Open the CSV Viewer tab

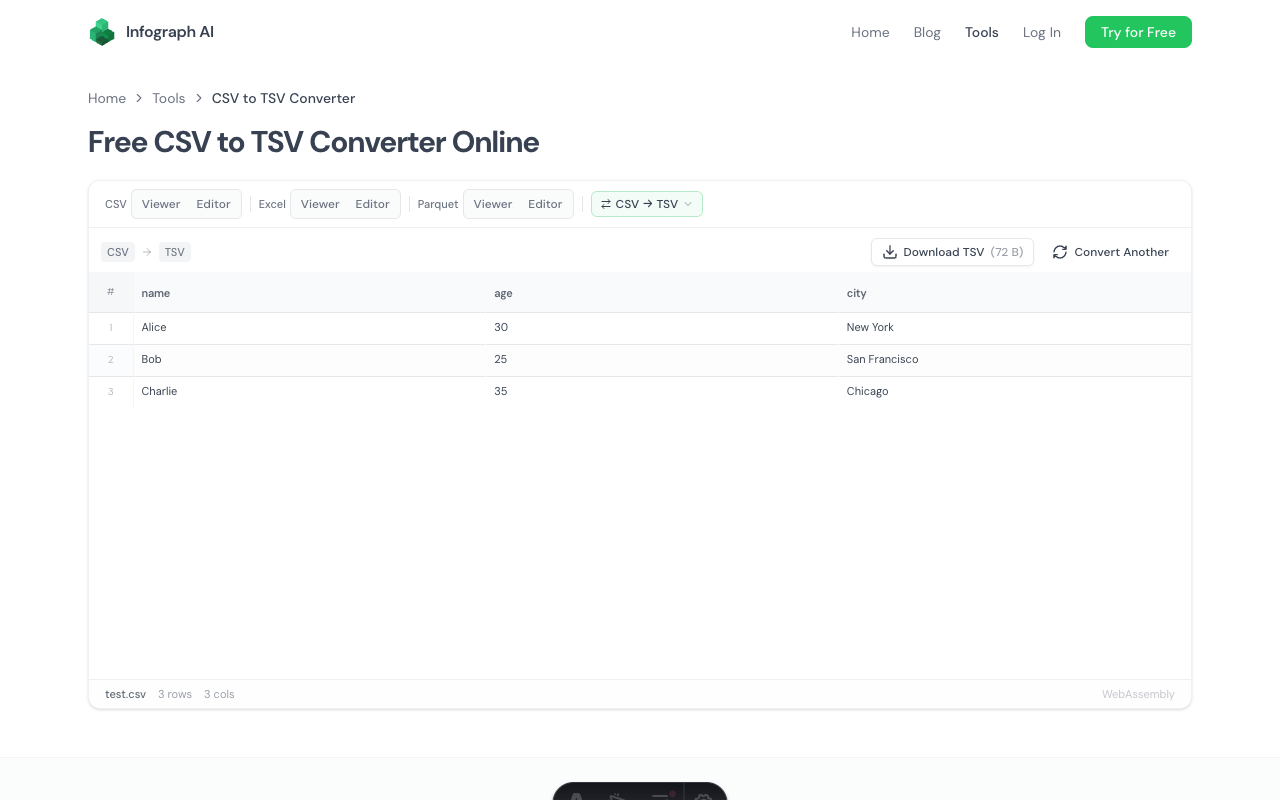coord(161,204)
